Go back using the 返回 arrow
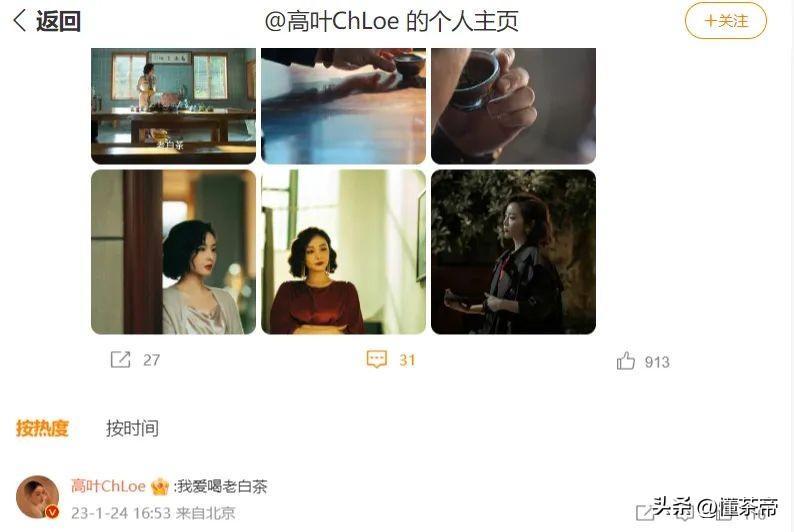This screenshot has height=532, width=794. [x=47, y=21]
